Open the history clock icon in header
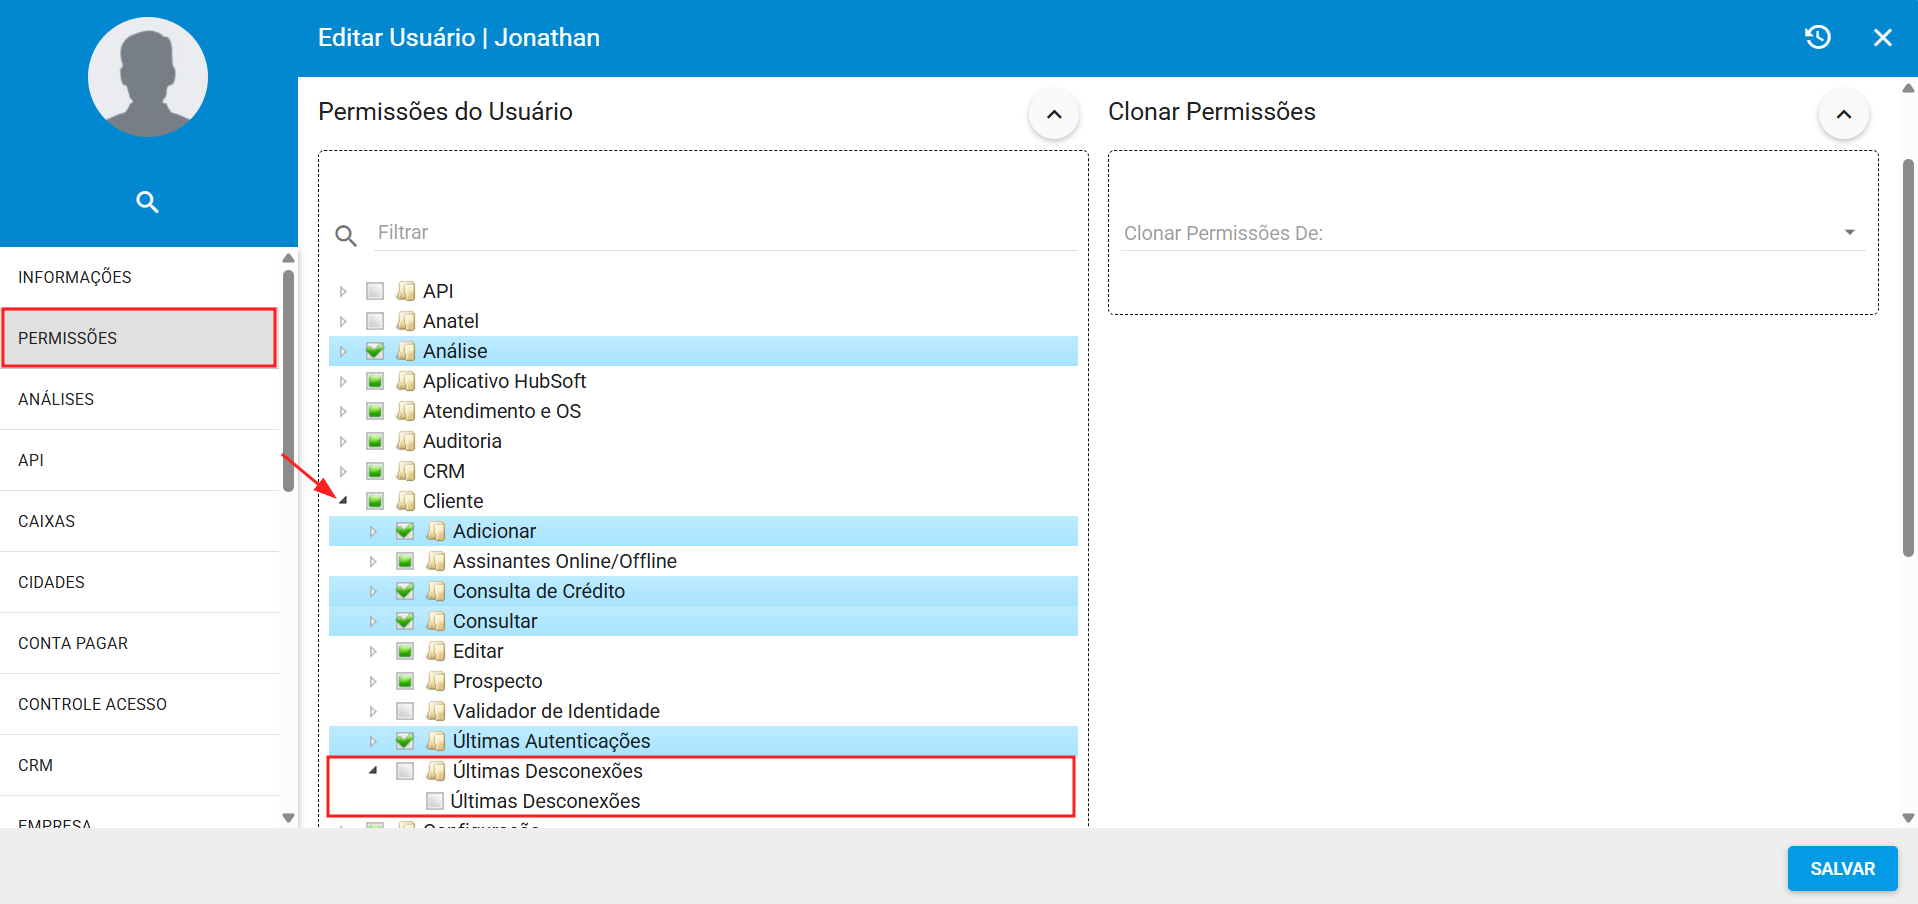 [x=1817, y=38]
